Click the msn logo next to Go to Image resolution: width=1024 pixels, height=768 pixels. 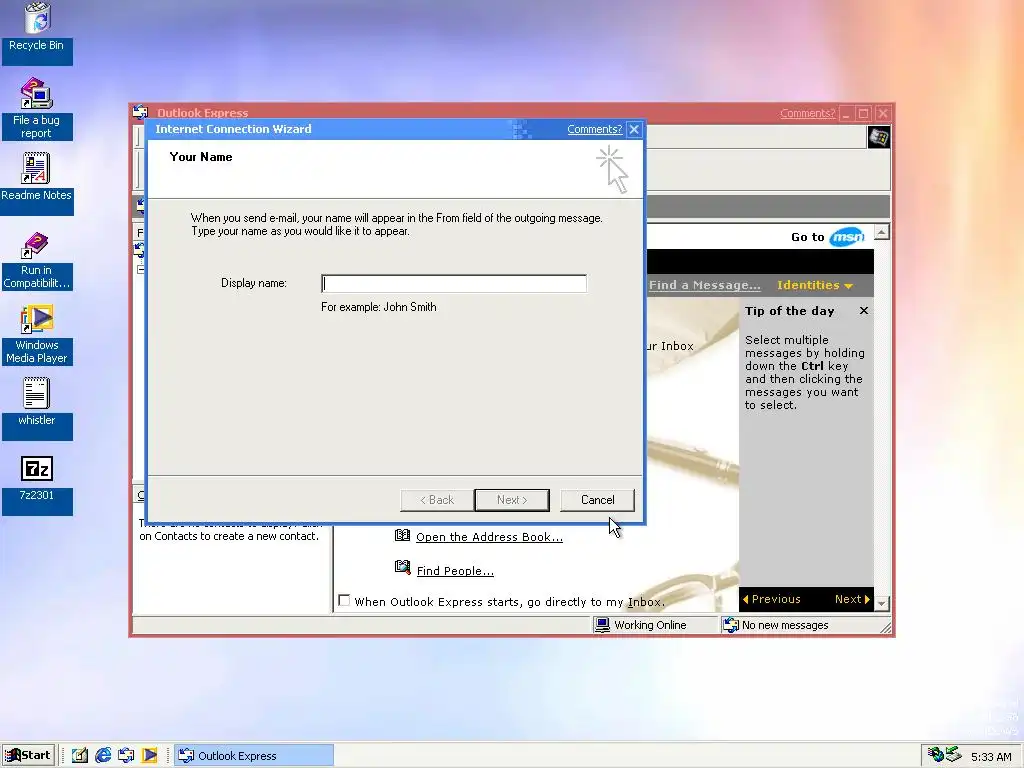point(847,237)
